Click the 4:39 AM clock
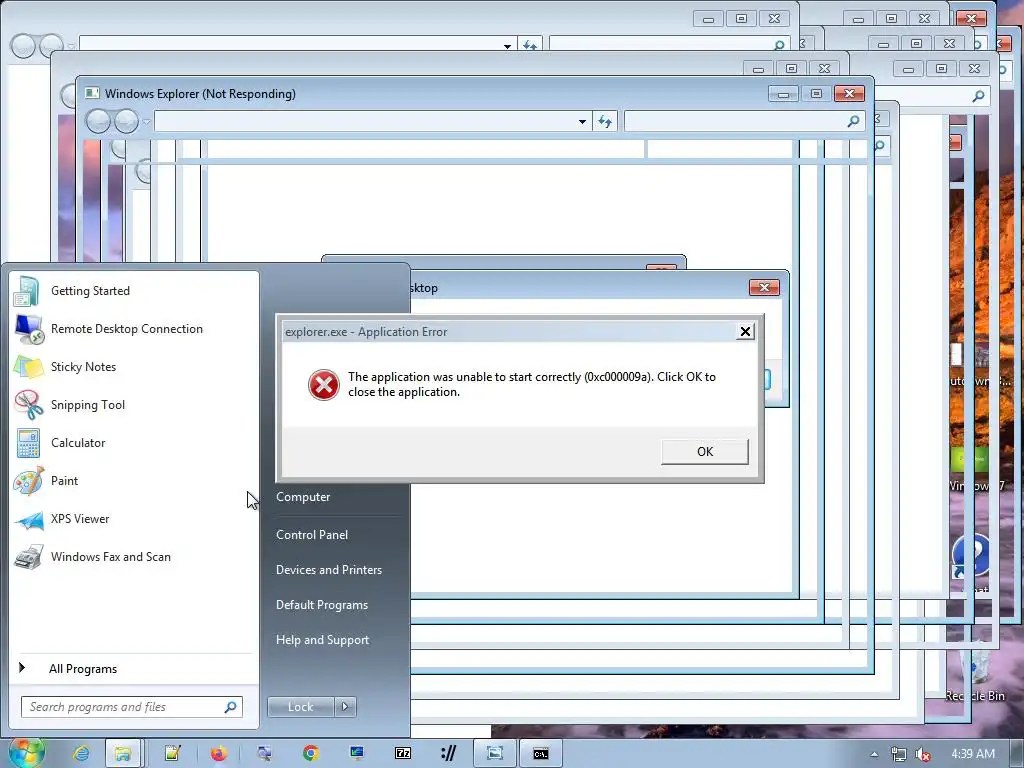The height and width of the screenshot is (768, 1024). [x=973, y=754]
